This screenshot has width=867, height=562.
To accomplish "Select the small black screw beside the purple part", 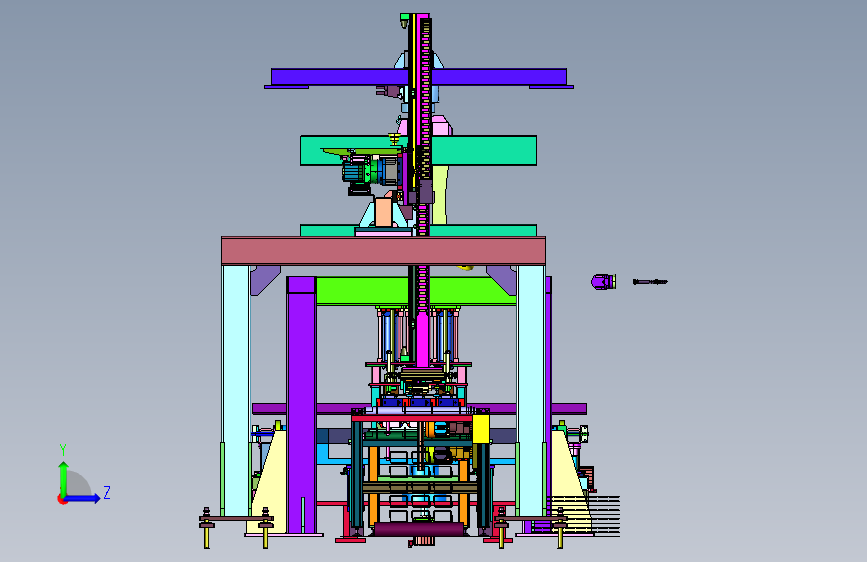I will pos(650,282).
